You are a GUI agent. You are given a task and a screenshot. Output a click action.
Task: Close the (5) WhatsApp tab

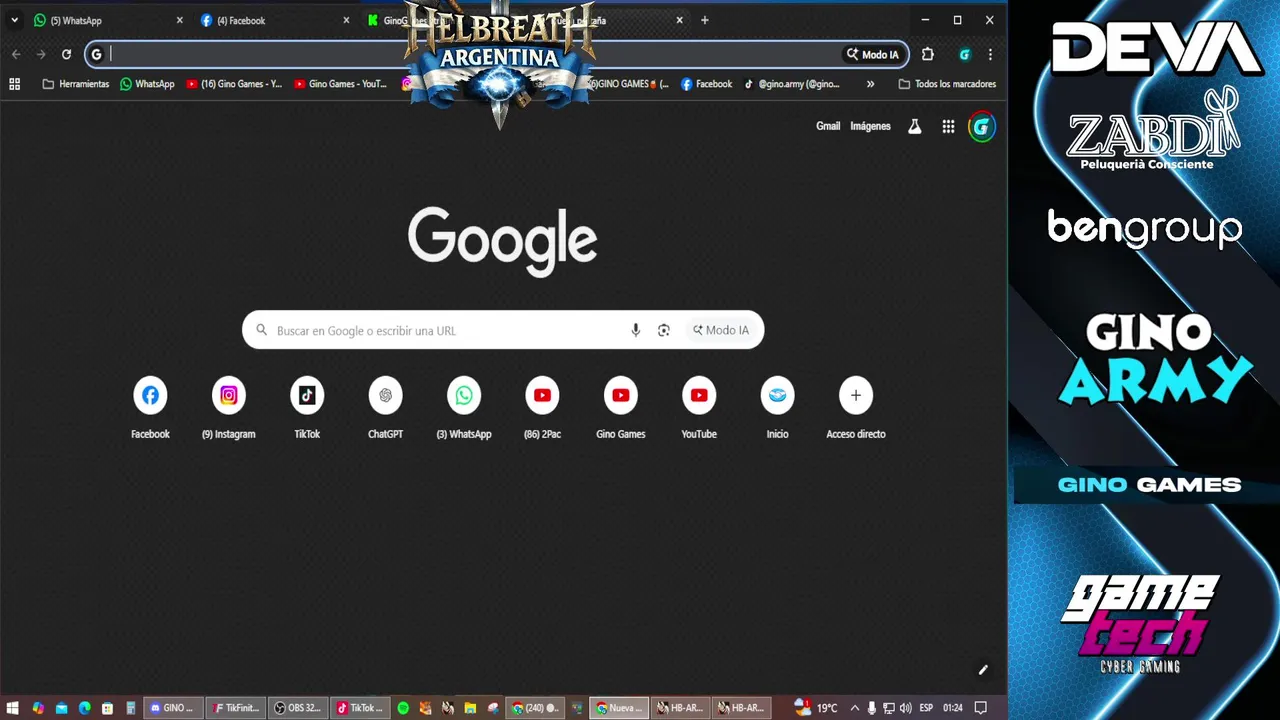click(x=180, y=20)
